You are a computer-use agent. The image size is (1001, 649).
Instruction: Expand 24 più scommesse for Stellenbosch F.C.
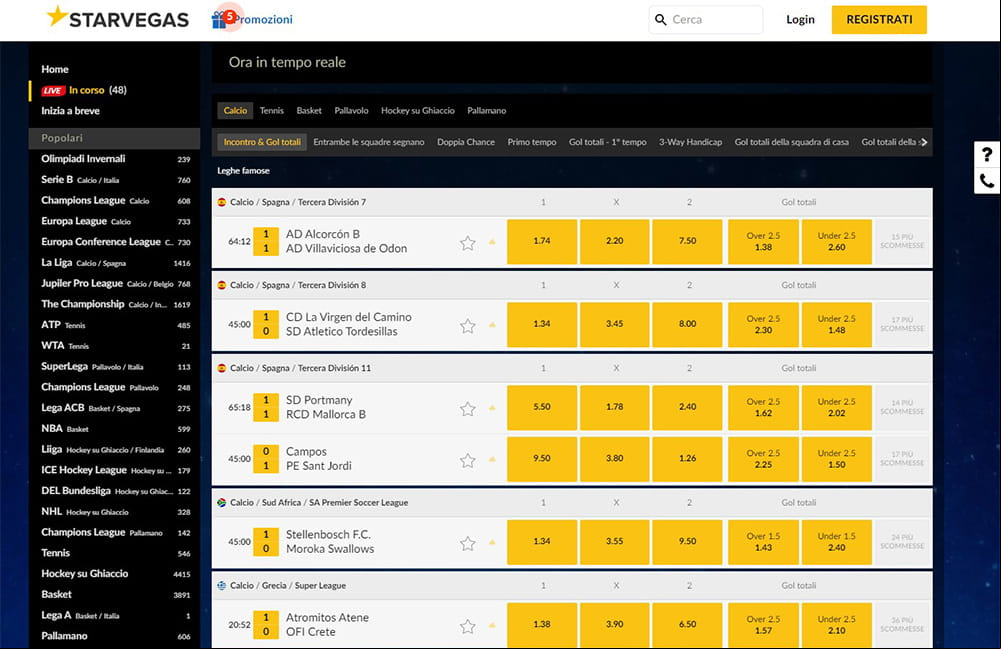coord(902,542)
